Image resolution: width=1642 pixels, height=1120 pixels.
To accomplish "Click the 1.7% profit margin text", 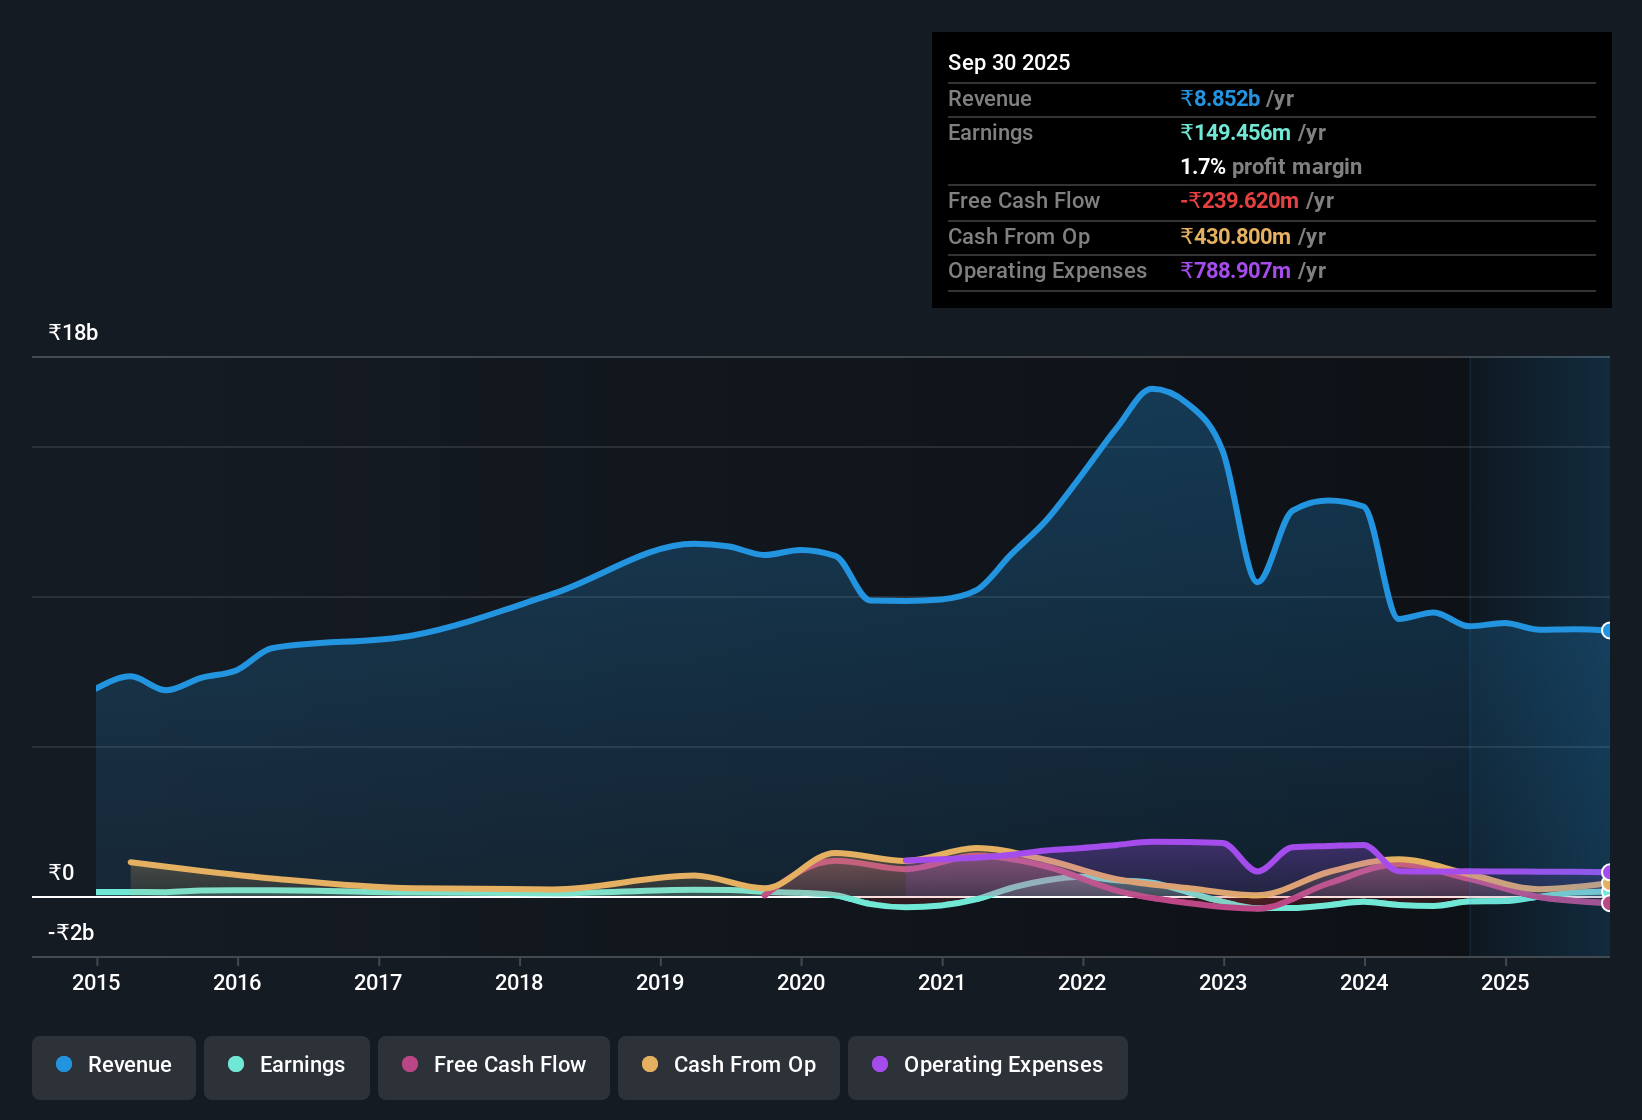I will [x=1271, y=166].
